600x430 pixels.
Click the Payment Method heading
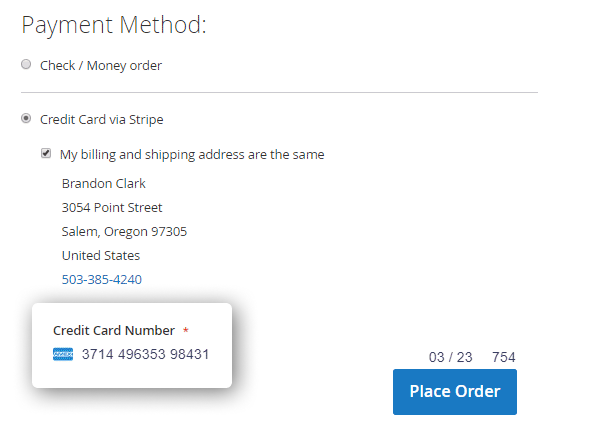click(113, 24)
